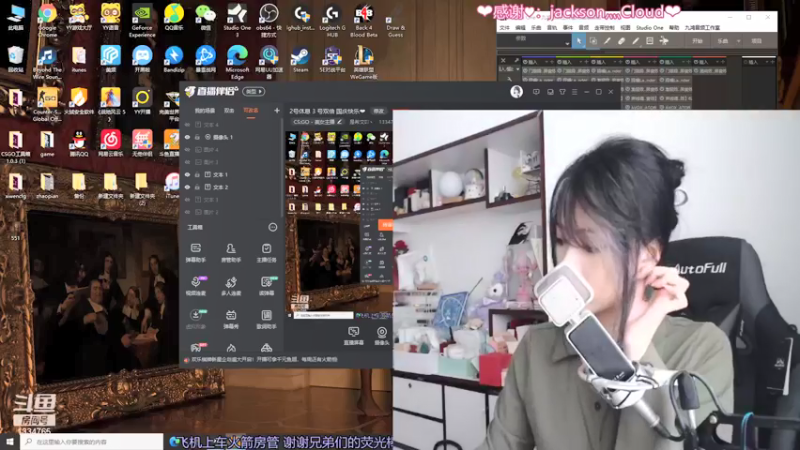The height and width of the screenshot is (450, 800).
Task: Open the hamburger menu in the streaming app title bar
Action: point(574,92)
